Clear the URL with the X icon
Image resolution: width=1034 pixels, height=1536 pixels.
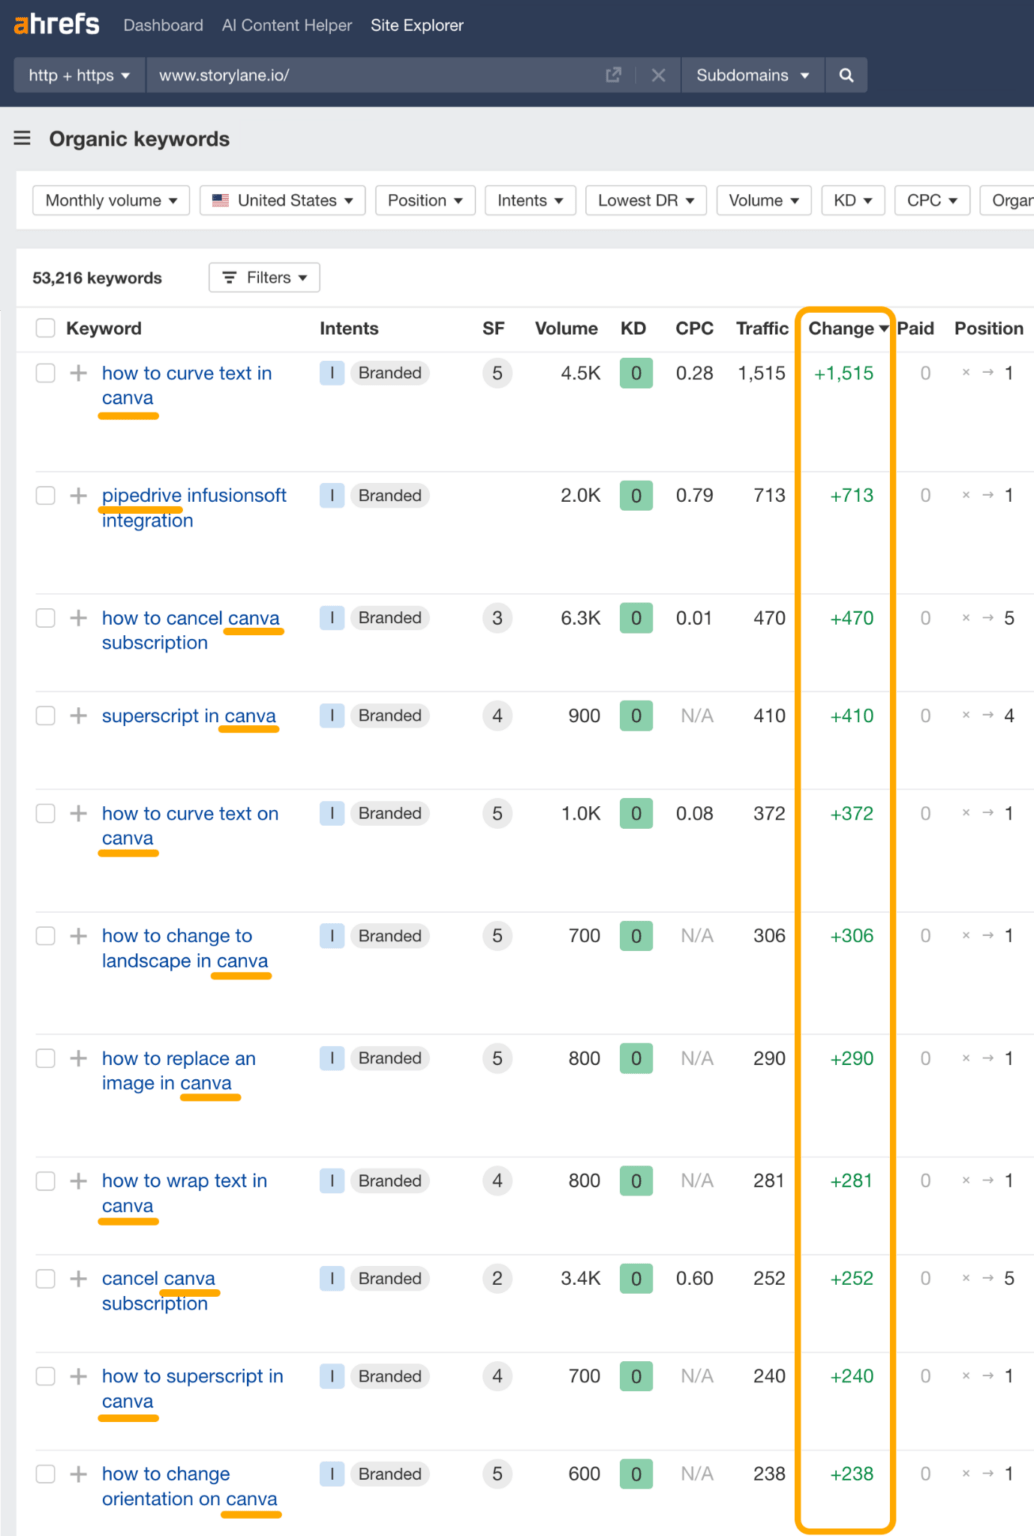pos(658,74)
